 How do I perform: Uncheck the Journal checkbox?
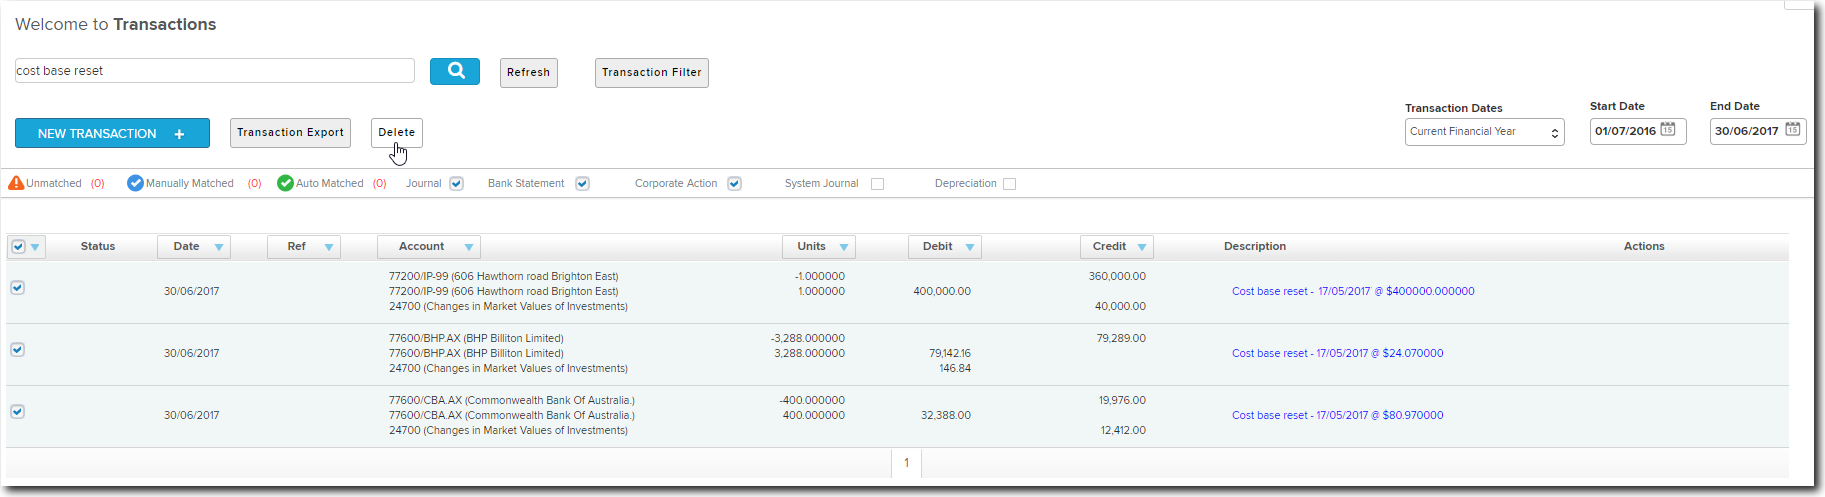coord(456,184)
